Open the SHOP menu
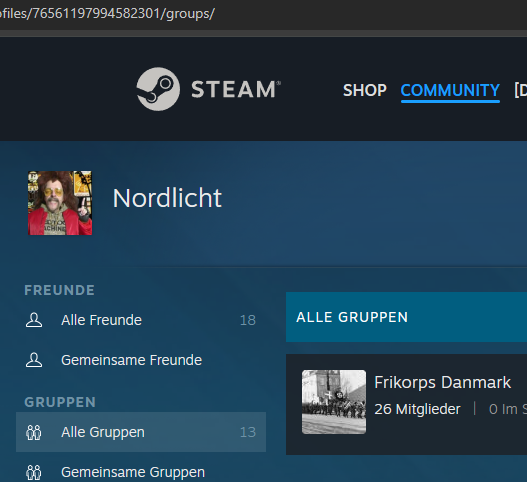This screenshot has height=482, width=527. [x=365, y=90]
